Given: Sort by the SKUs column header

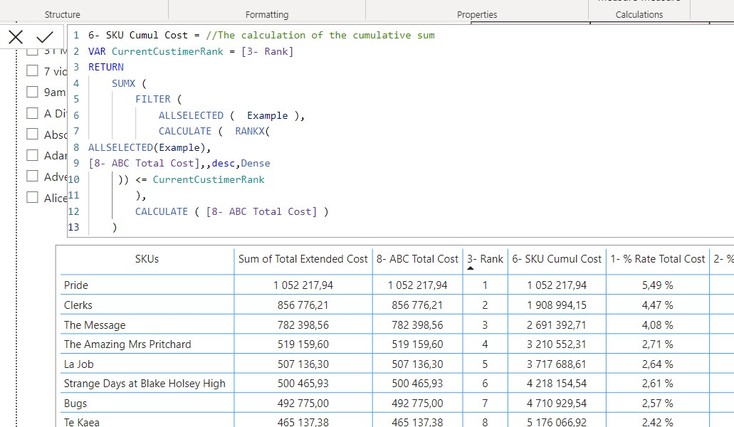Looking at the screenshot, I should (147, 259).
